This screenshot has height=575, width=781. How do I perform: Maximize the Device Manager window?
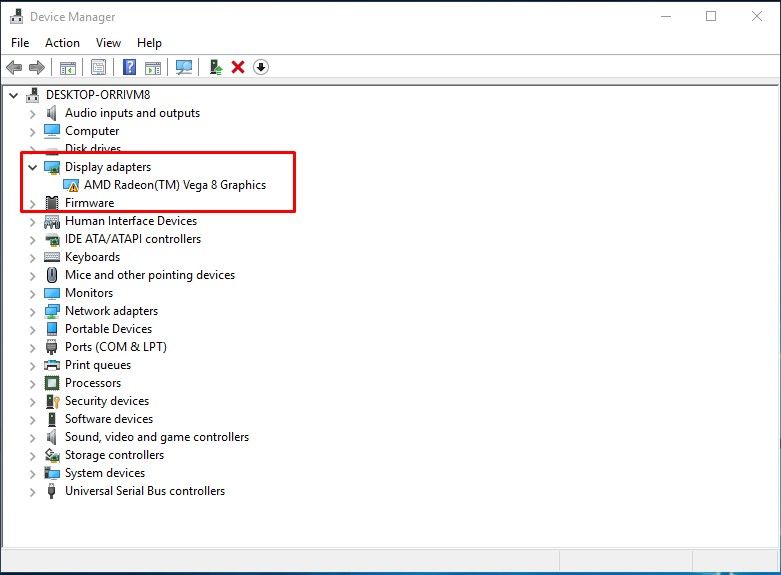click(x=711, y=16)
